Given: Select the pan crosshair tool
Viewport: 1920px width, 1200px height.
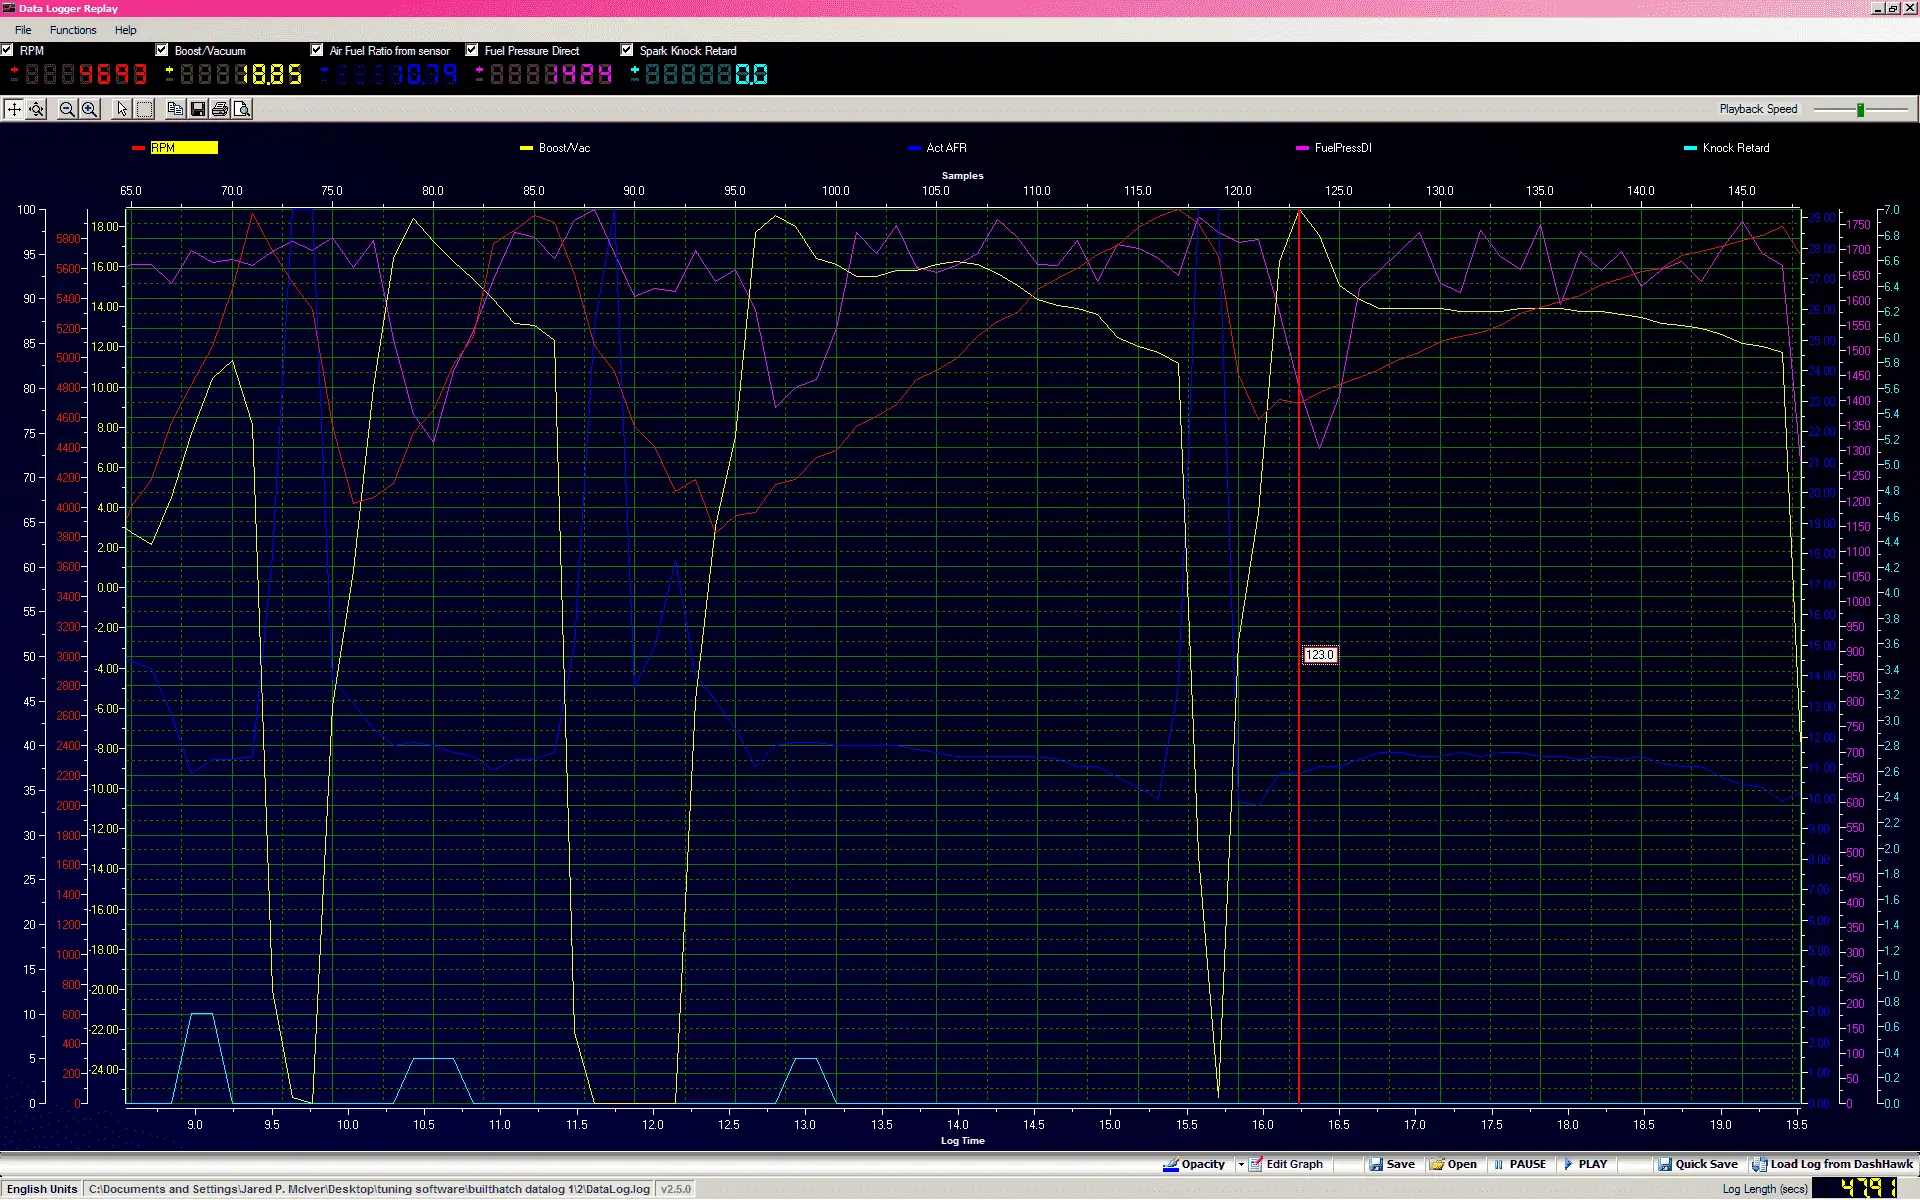Looking at the screenshot, I should click(14, 109).
